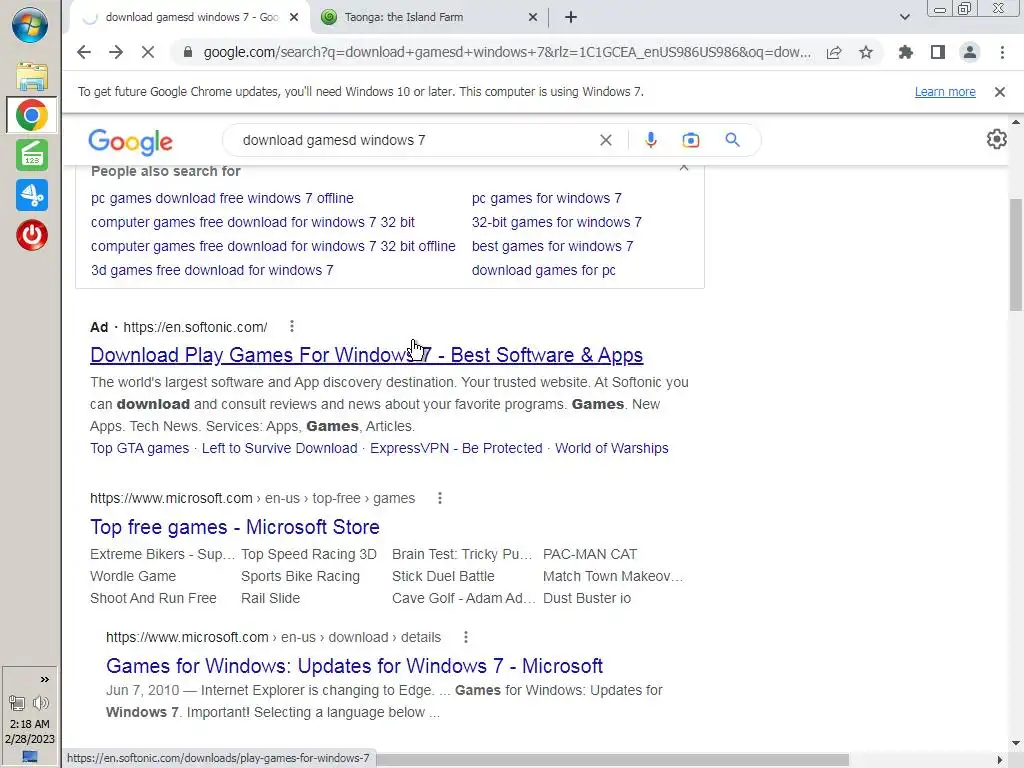Click the Show desktop icon below the clock

[30, 756]
